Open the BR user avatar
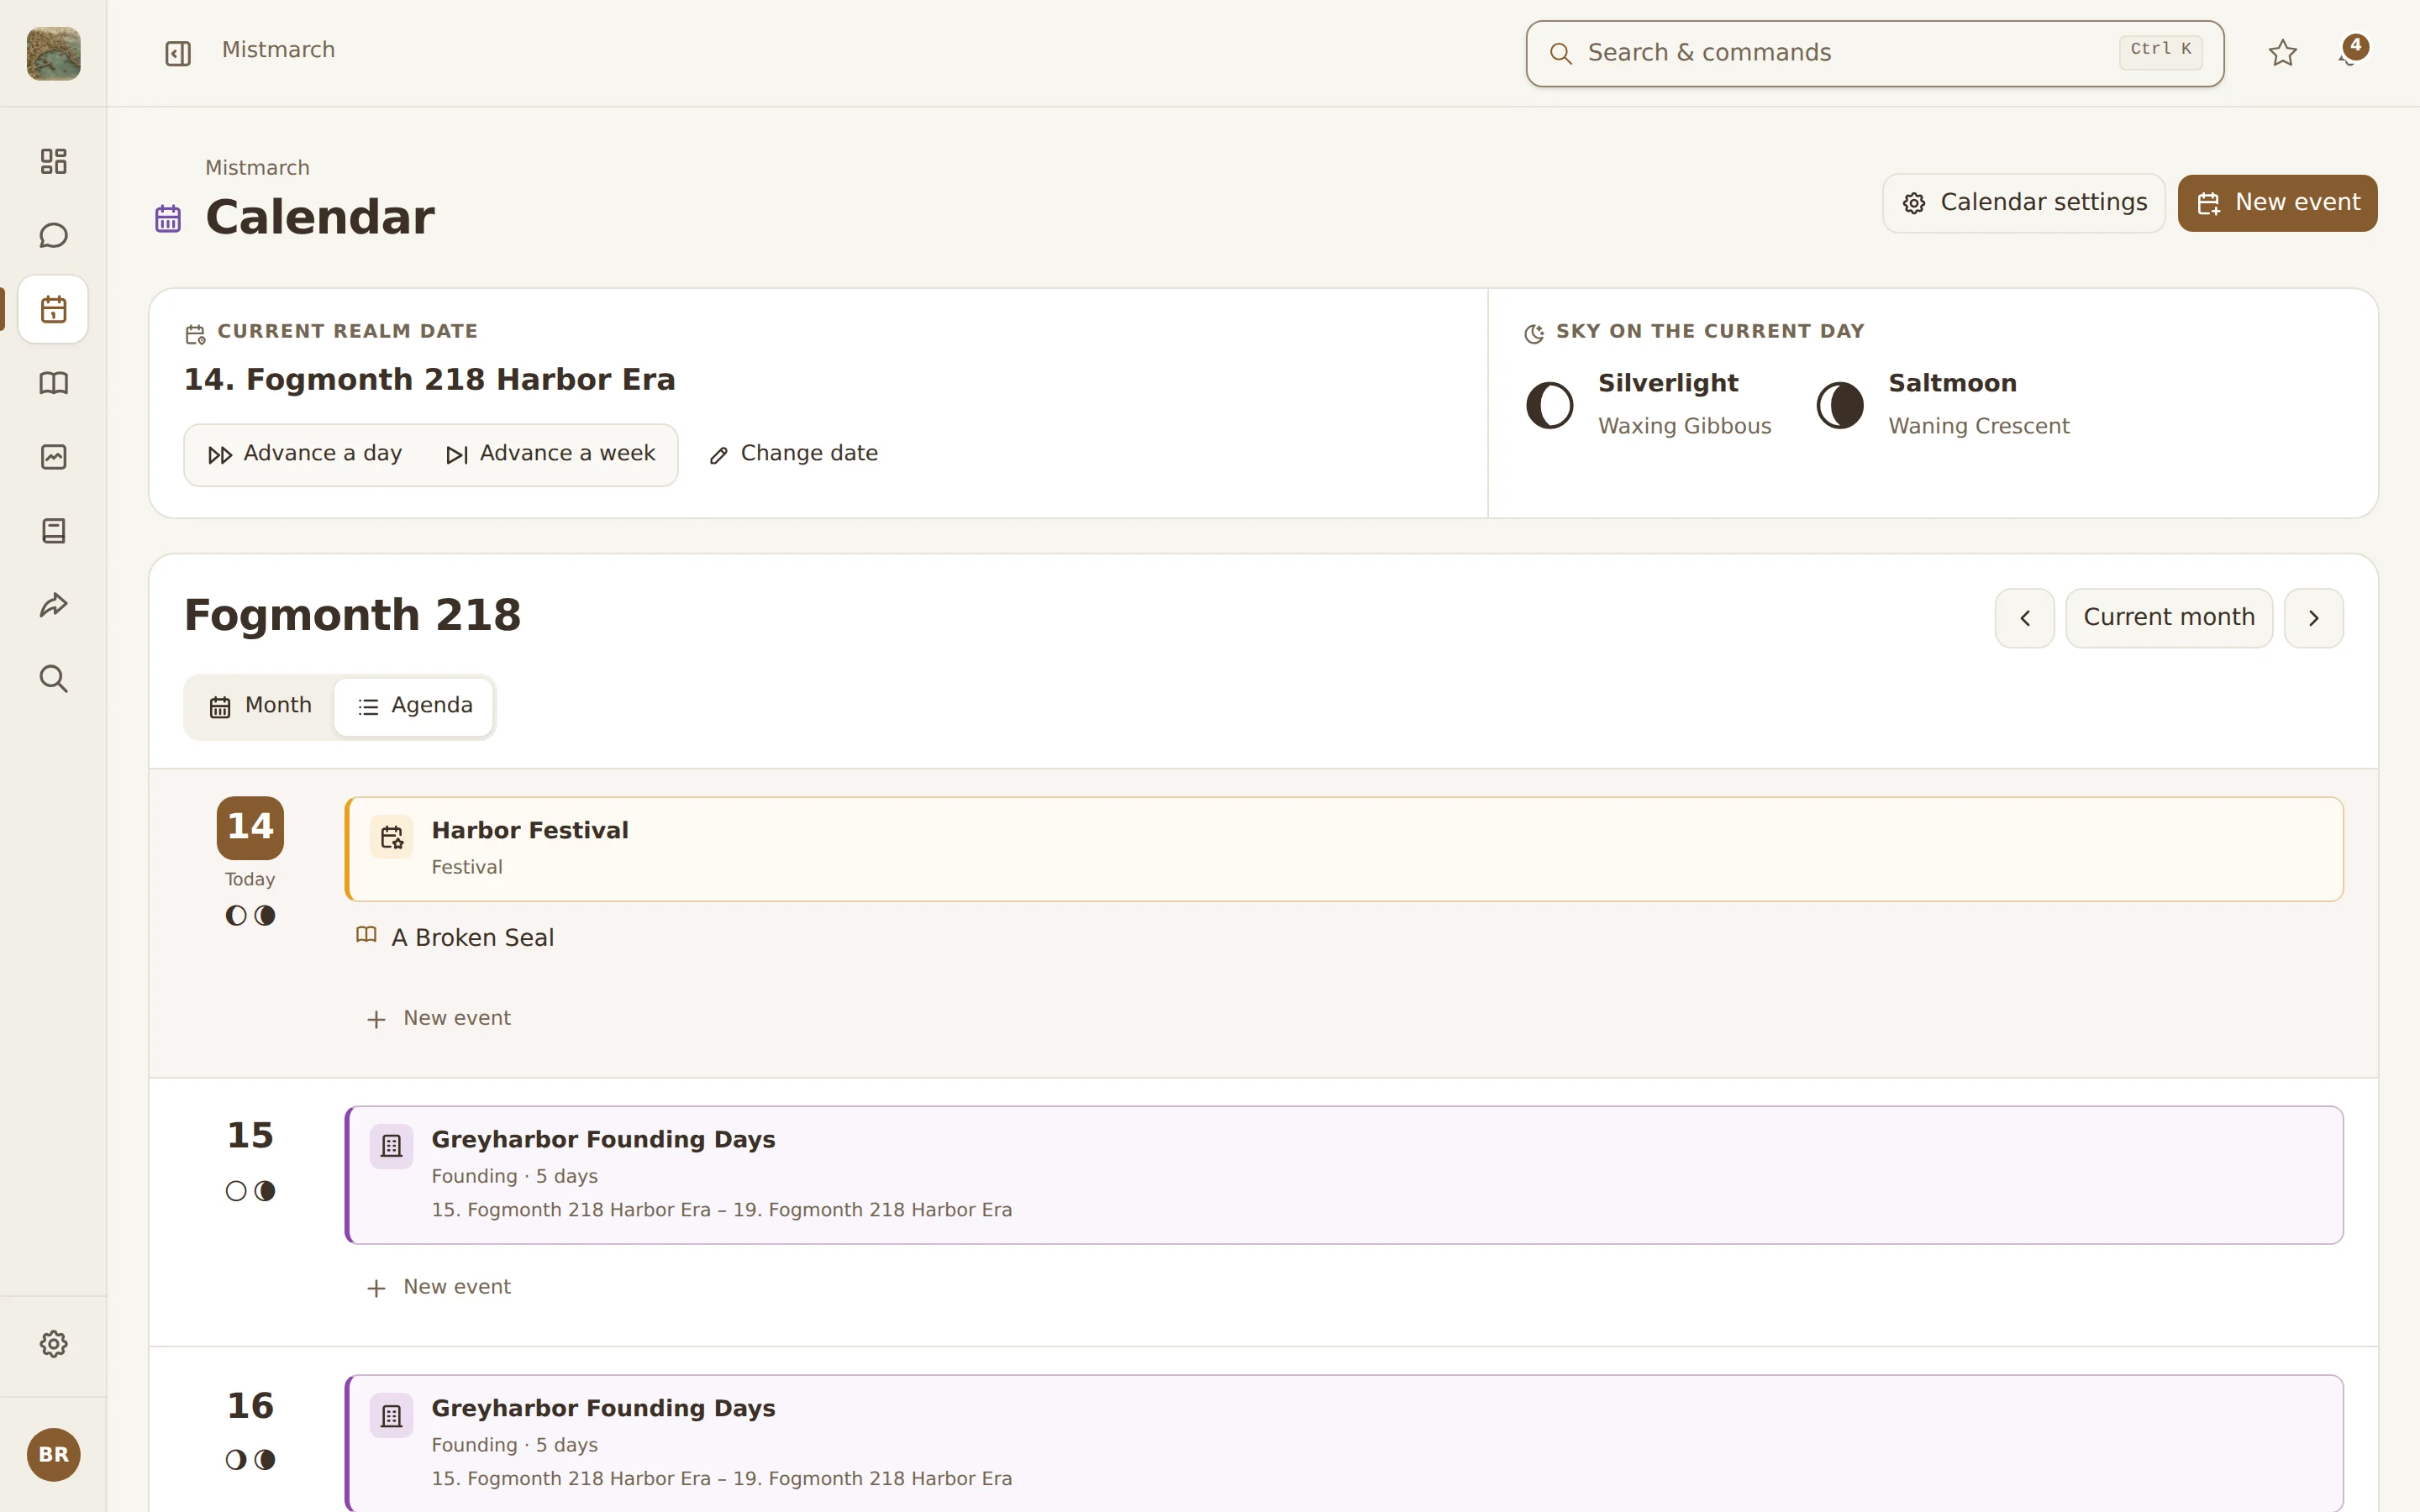This screenshot has height=1512, width=2420. coord(53,1454)
